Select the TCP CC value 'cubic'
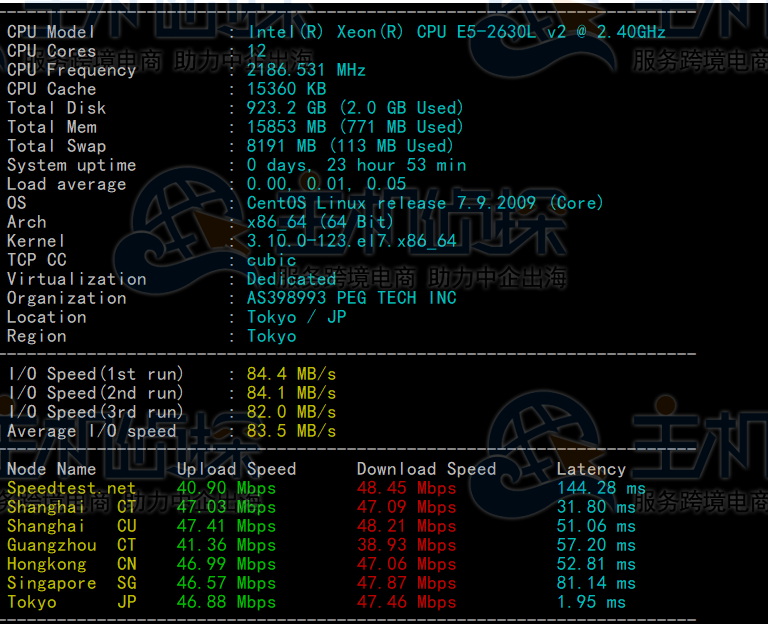Viewport: 768px width, 624px height. tap(271, 261)
